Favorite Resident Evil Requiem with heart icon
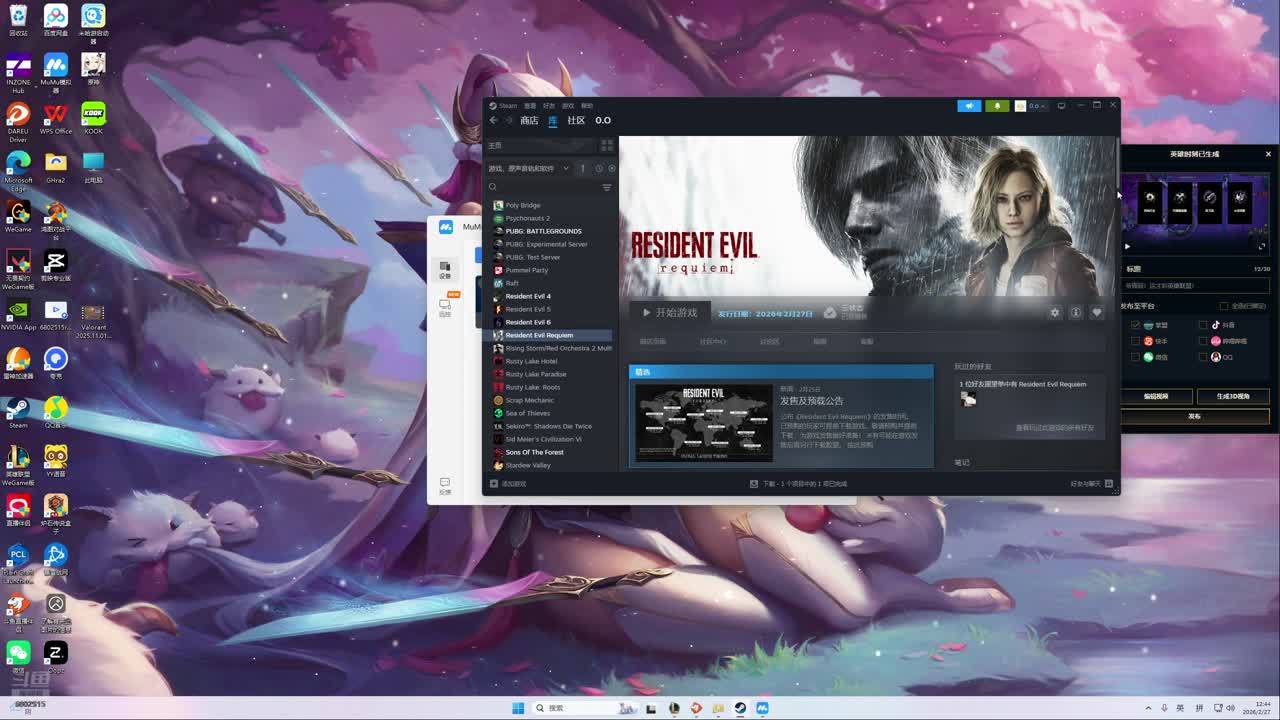Screen dimensions: 1280x720 click(1096, 313)
